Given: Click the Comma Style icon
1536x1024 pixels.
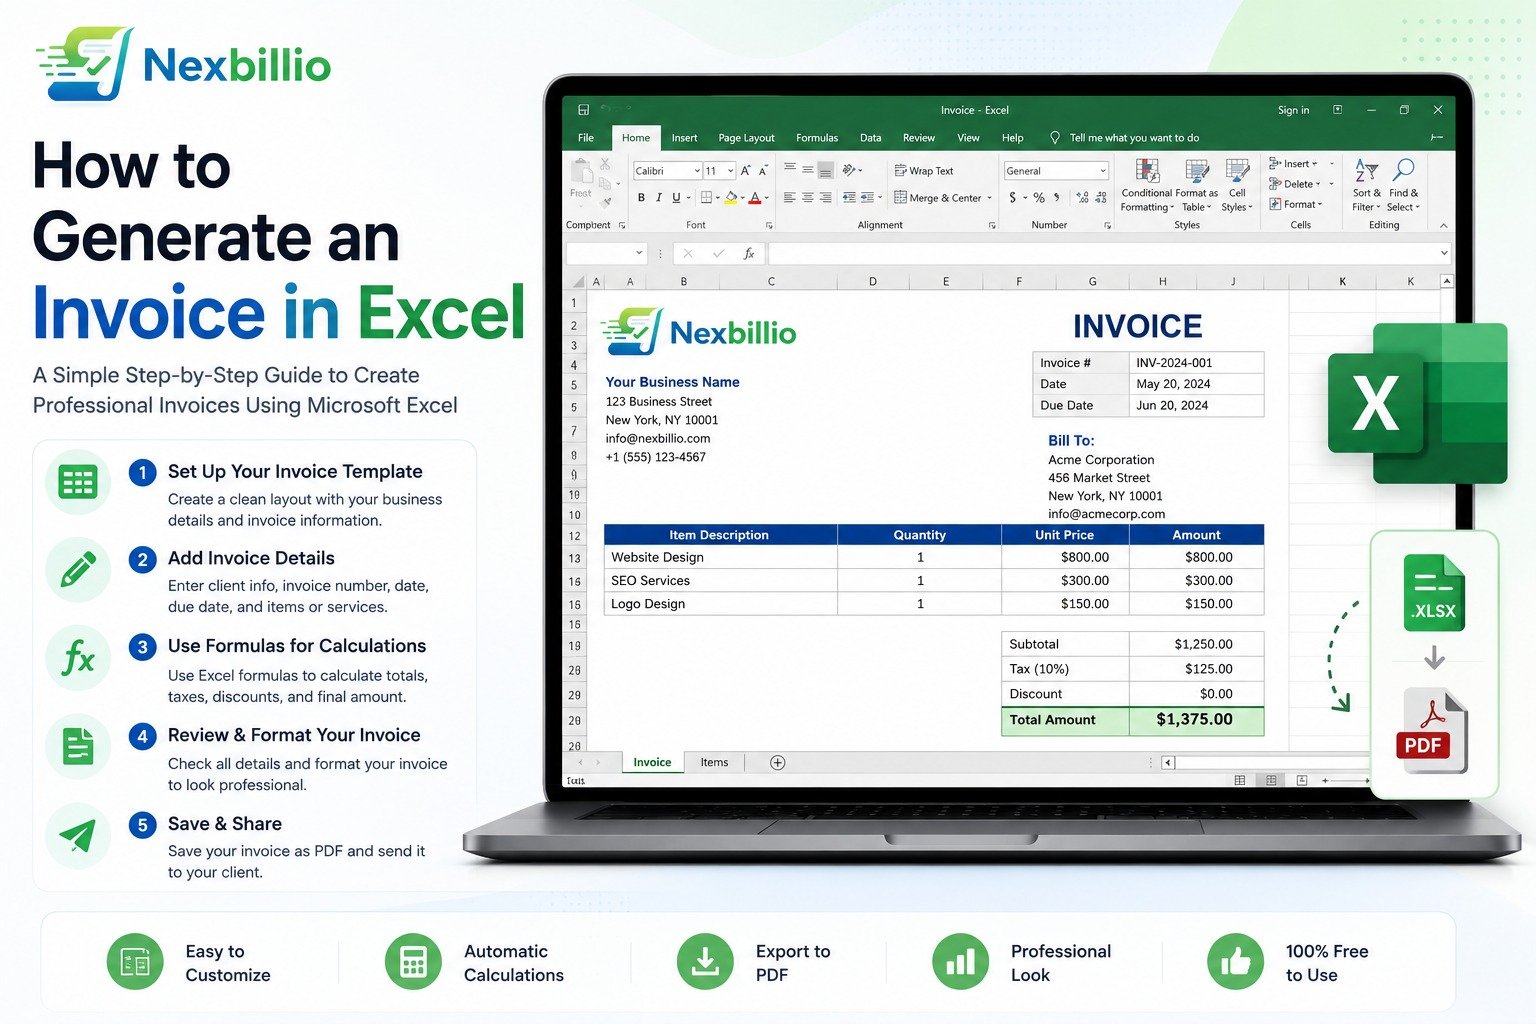Looking at the screenshot, I should point(1057,198).
